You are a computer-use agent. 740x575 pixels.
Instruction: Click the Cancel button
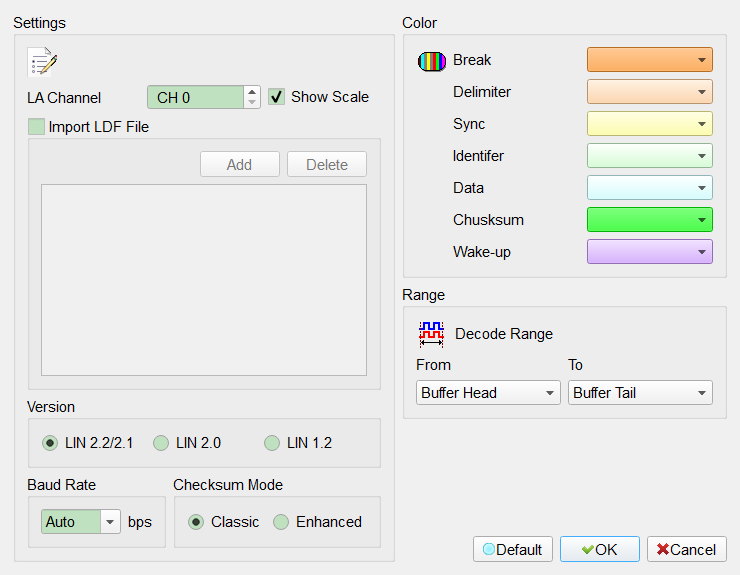pos(687,550)
